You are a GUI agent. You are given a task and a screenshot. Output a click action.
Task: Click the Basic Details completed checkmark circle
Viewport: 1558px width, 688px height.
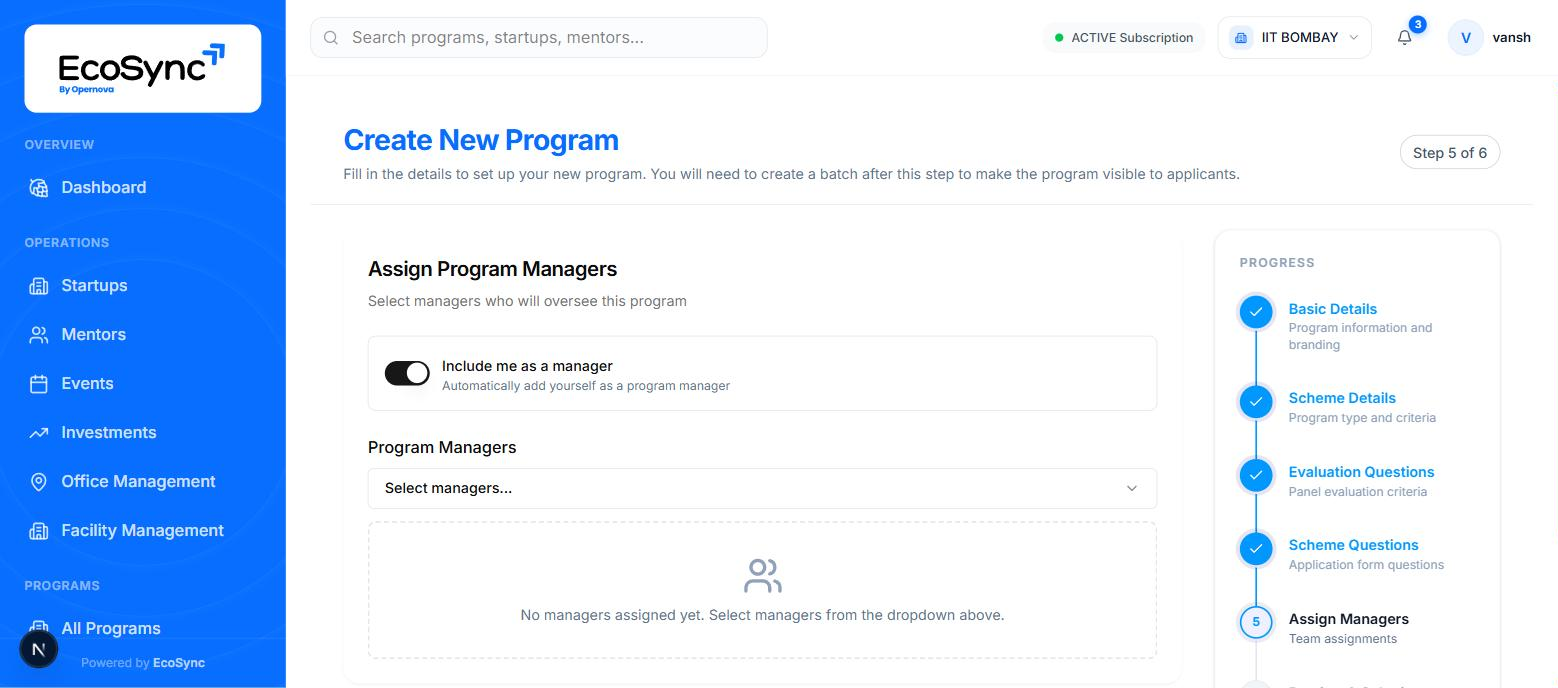tap(1256, 312)
